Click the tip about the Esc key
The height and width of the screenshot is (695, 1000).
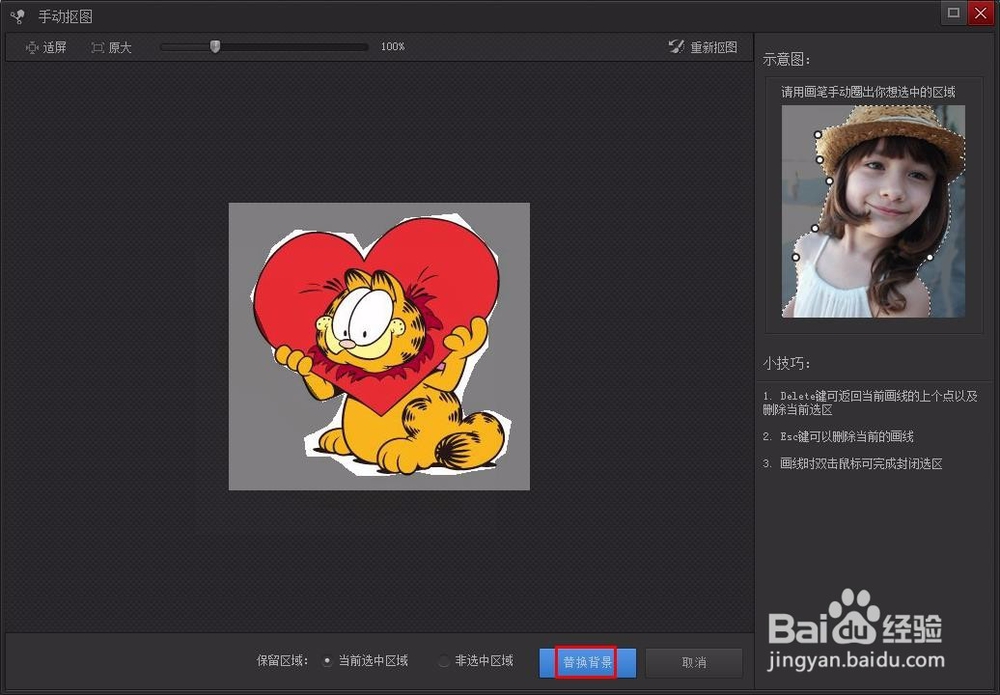[838, 436]
